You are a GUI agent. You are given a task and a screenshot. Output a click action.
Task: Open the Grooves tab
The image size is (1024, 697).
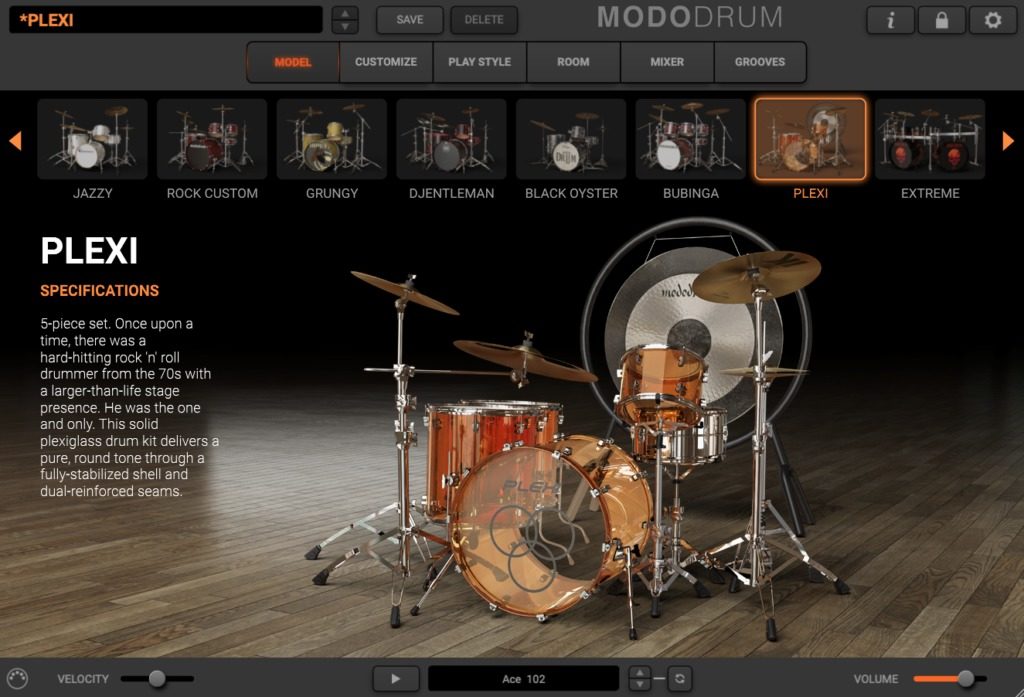click(x=760, y=62)
